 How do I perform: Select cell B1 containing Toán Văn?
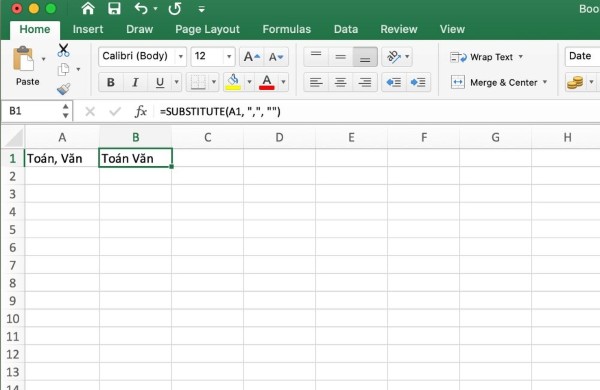tap(135, 158)
